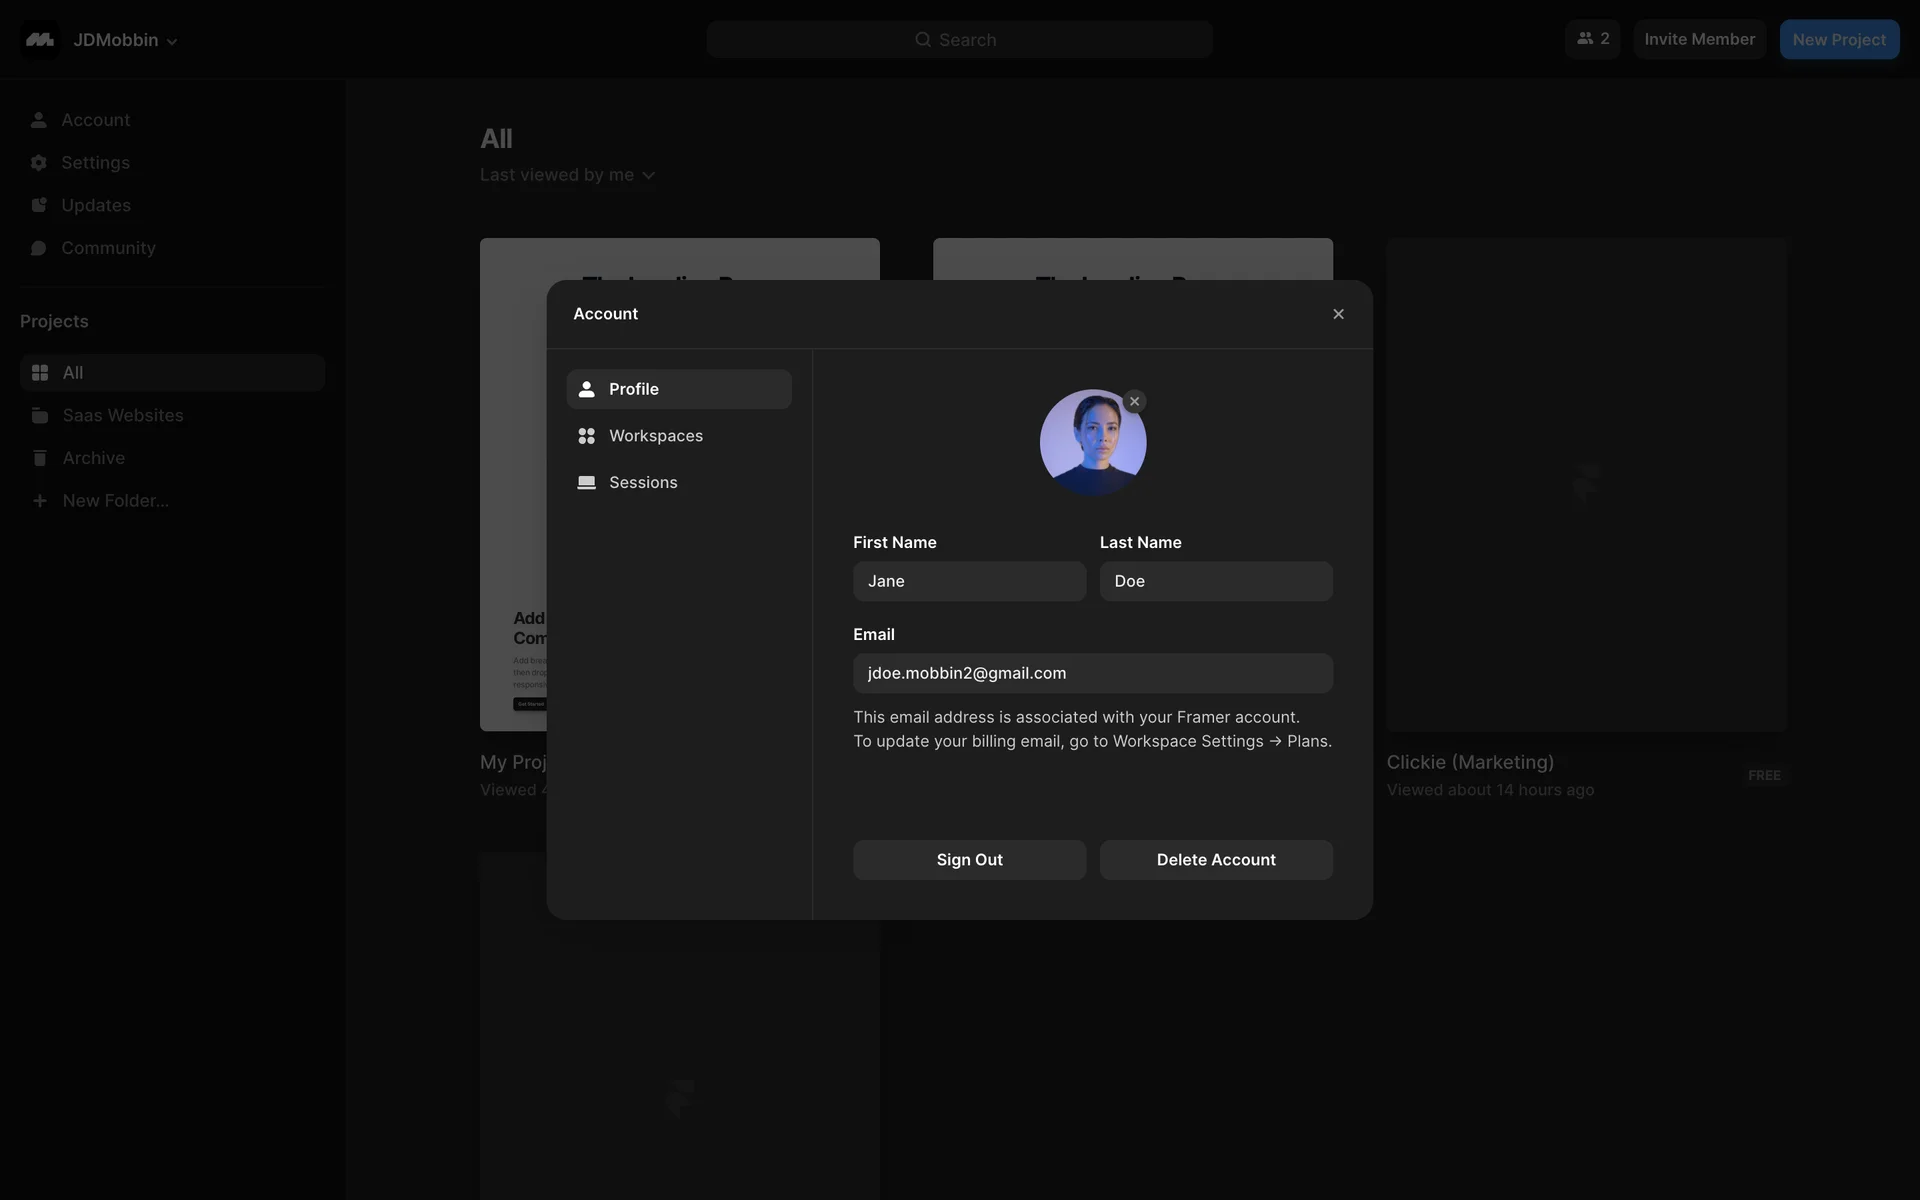Click the Framer workspace logo
1920x1200 pixels.
coord(40,40)
